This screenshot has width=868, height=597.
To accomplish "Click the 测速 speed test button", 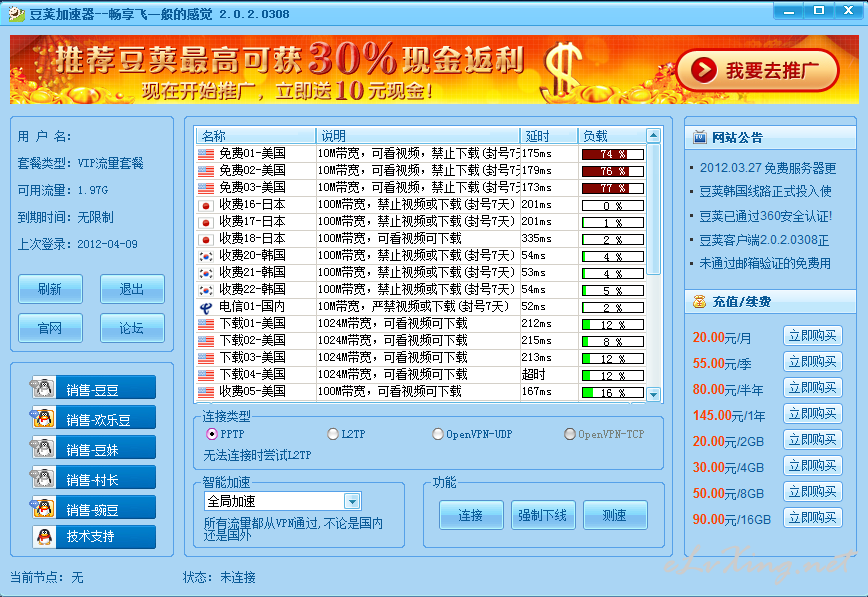I will coord(615,516).
